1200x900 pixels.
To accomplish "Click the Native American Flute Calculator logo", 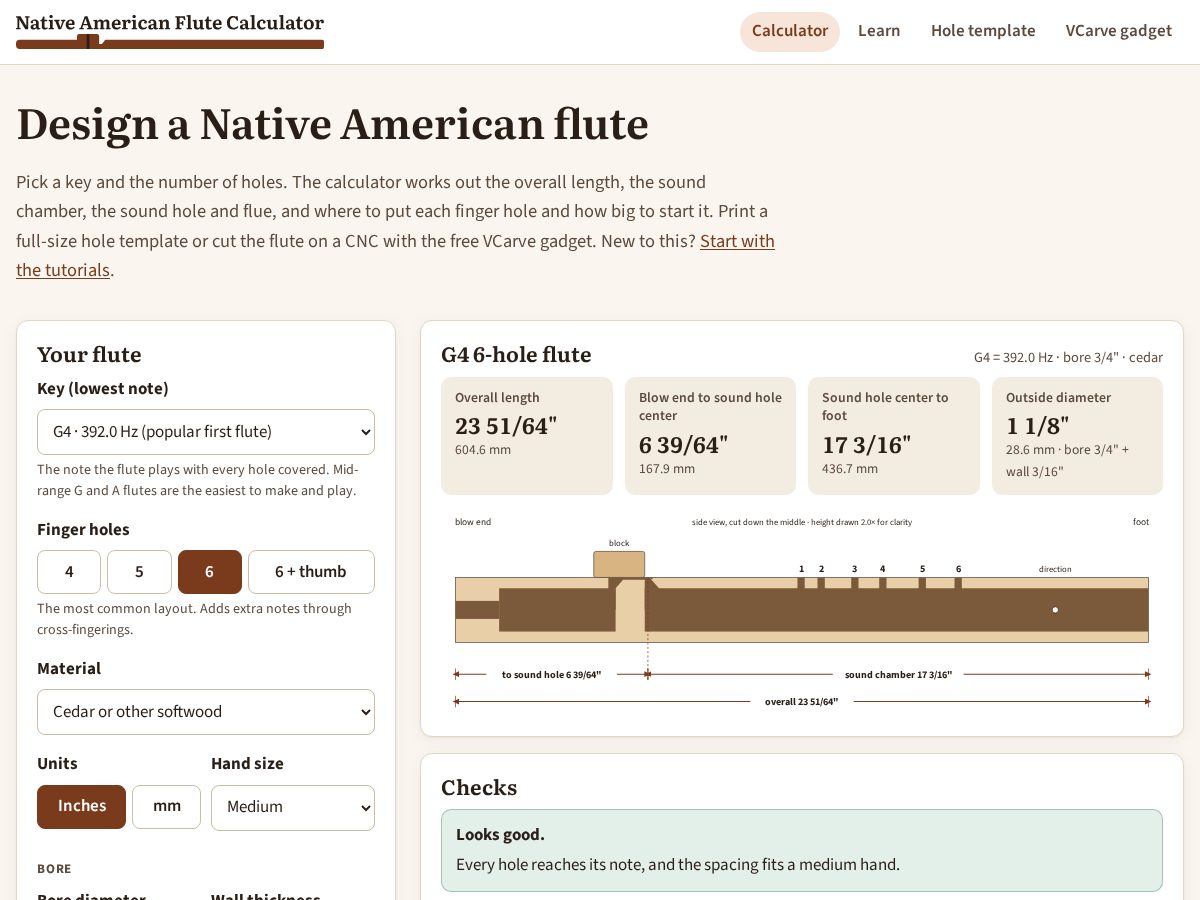I will click(x=170, y=31).
